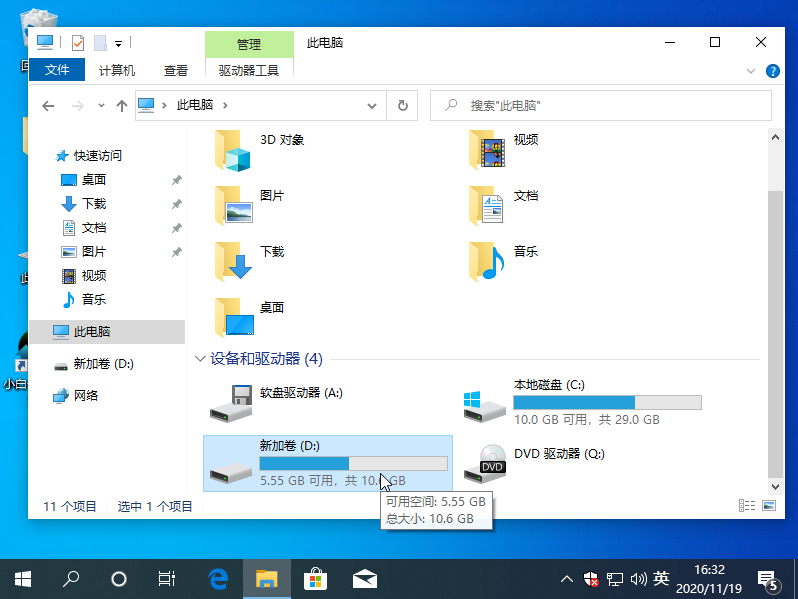
Task: Switch to the 查看 ribbon tab
Action: [x=176, y=70]
